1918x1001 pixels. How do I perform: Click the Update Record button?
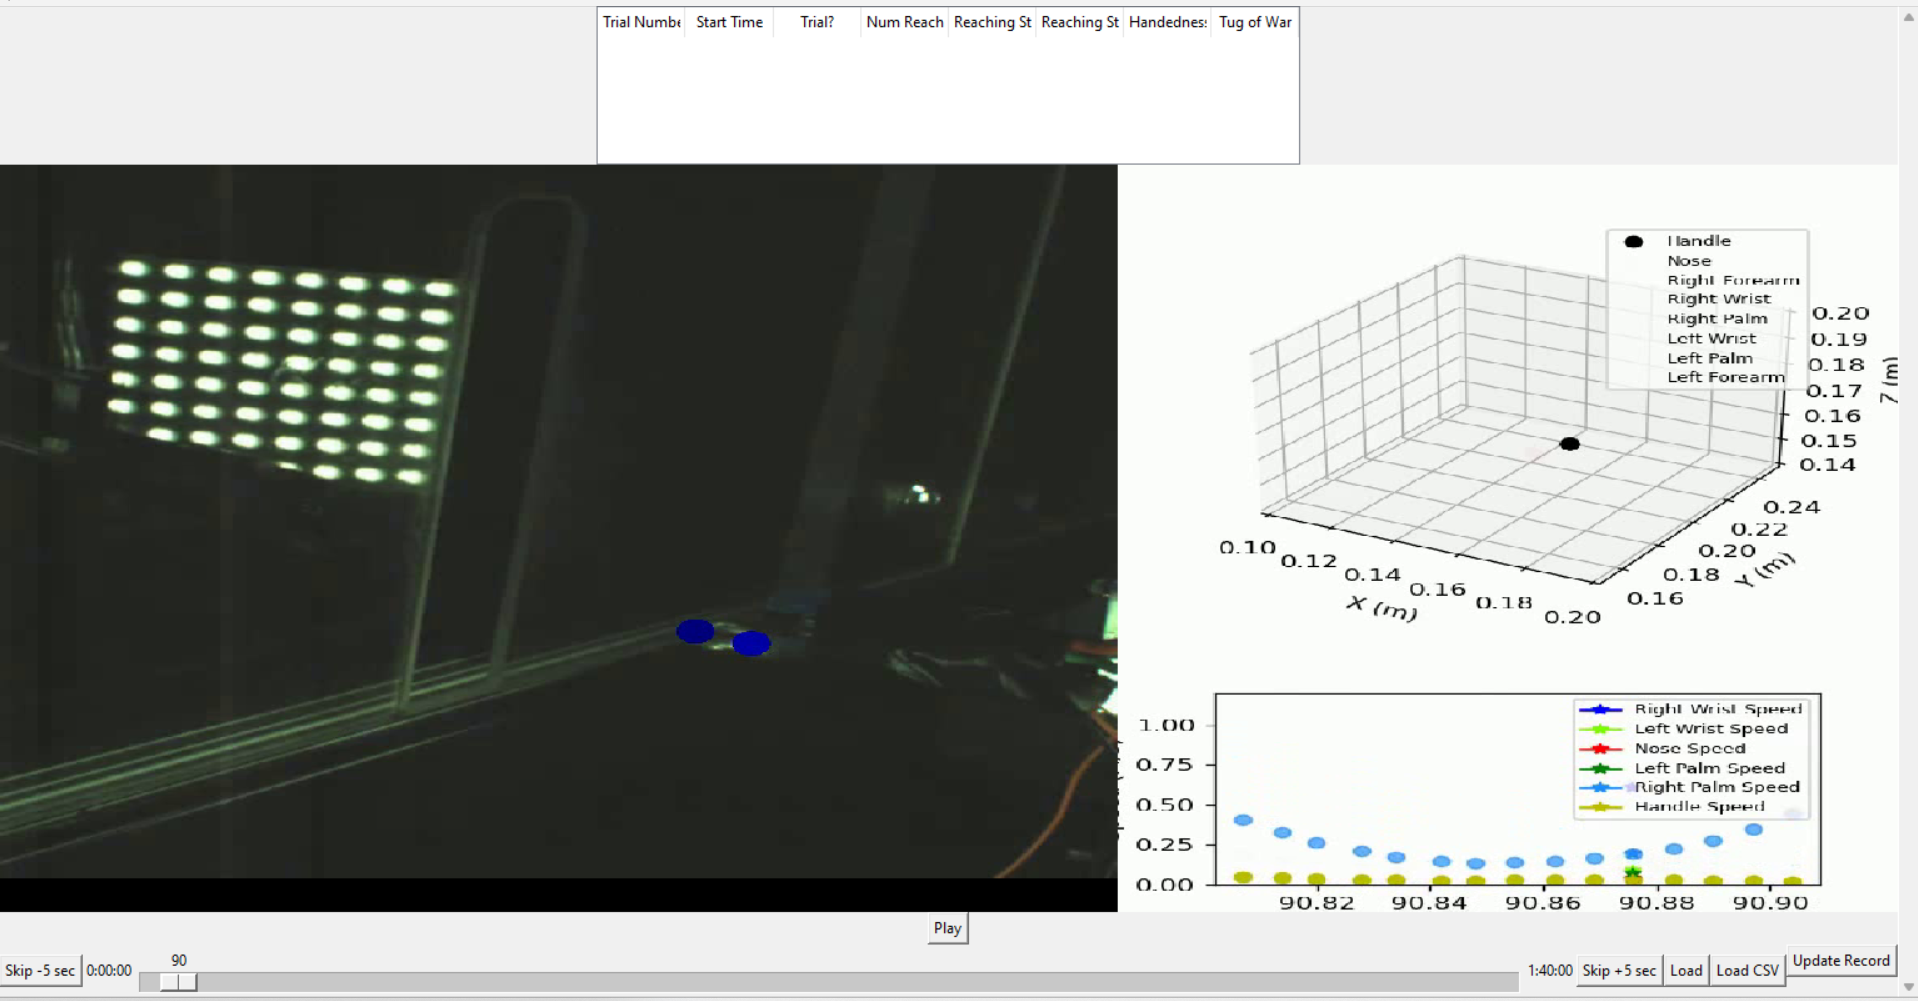(x=1841, y=960)
